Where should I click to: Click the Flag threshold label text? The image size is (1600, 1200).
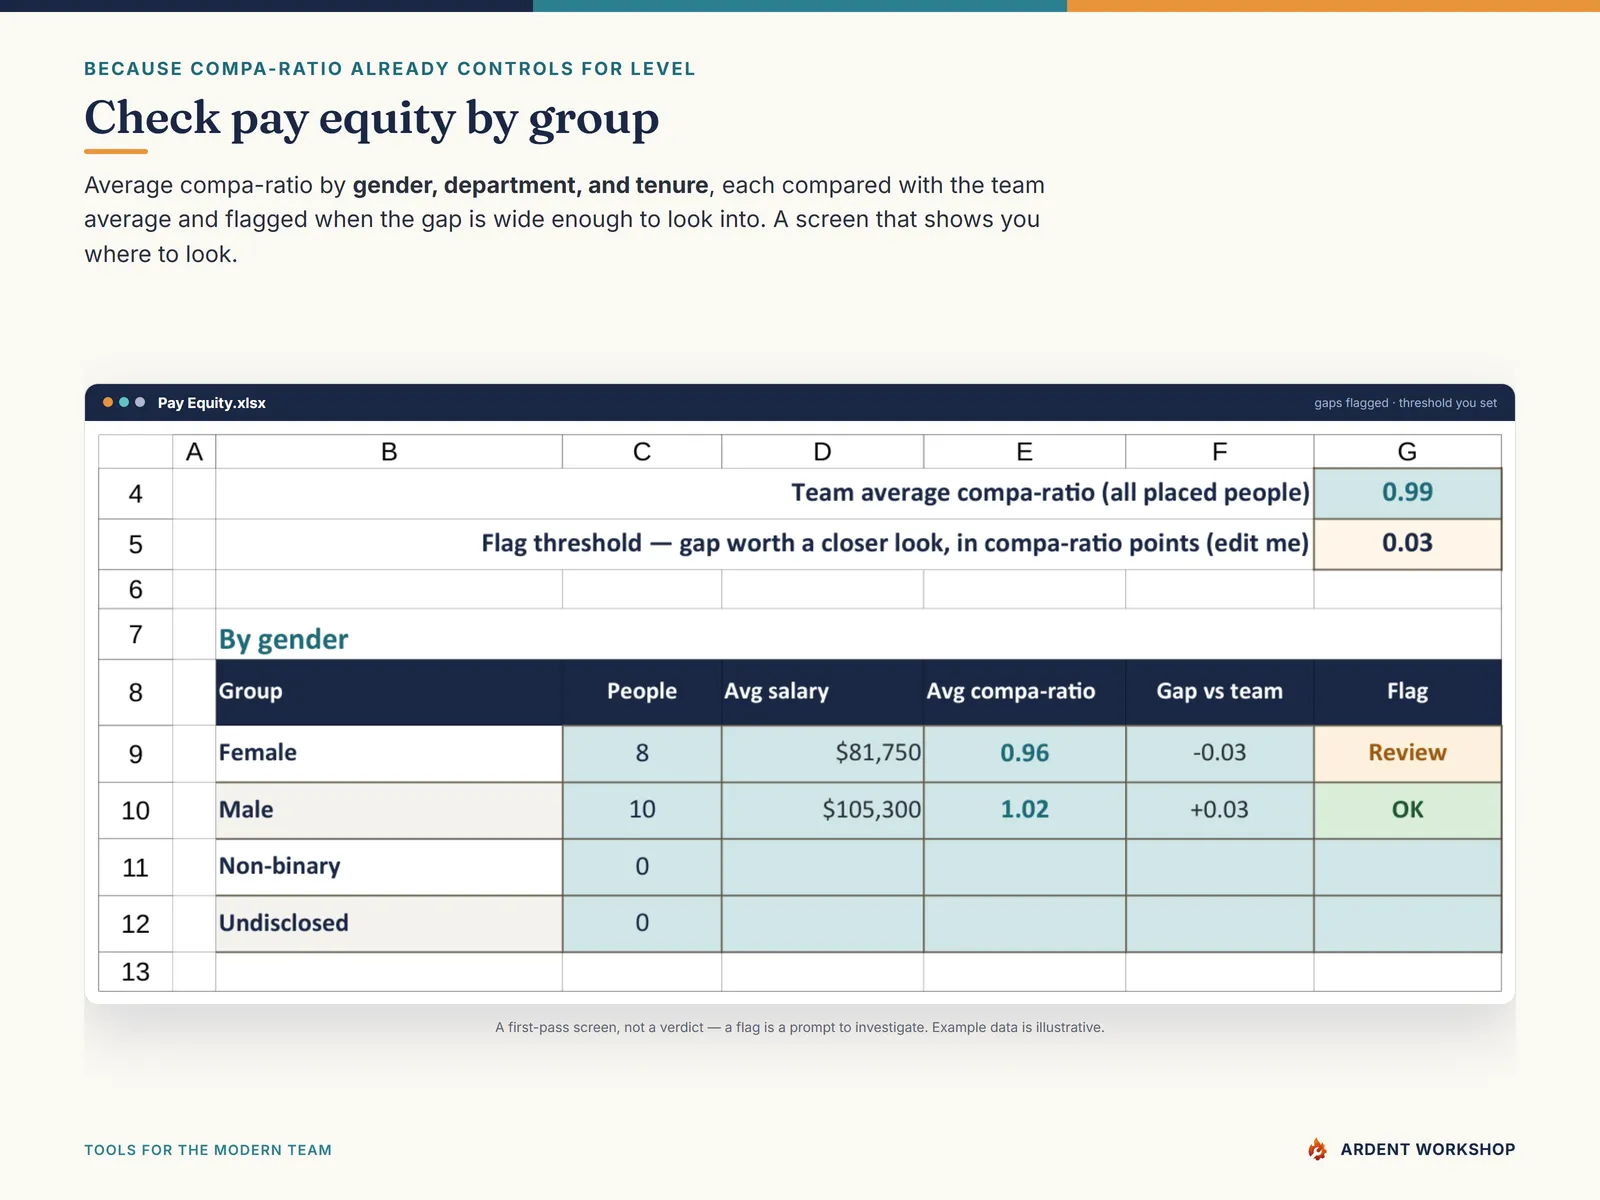pos(895,544)
